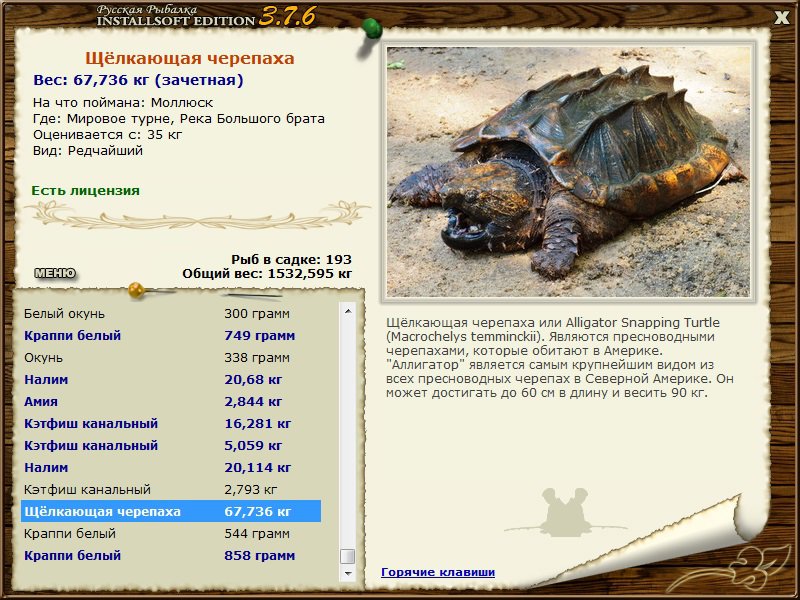Open the Горячие клавиши link
This screenshot has width=800, height=600.
[438, 572]
